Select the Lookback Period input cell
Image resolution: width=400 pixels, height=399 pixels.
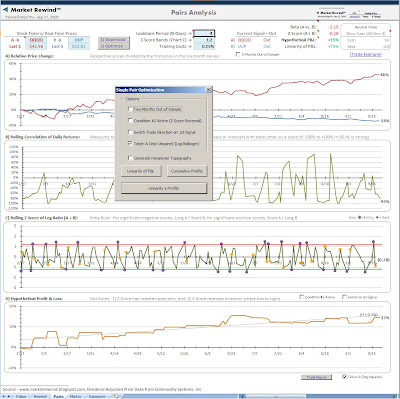[x=204, y=33]
